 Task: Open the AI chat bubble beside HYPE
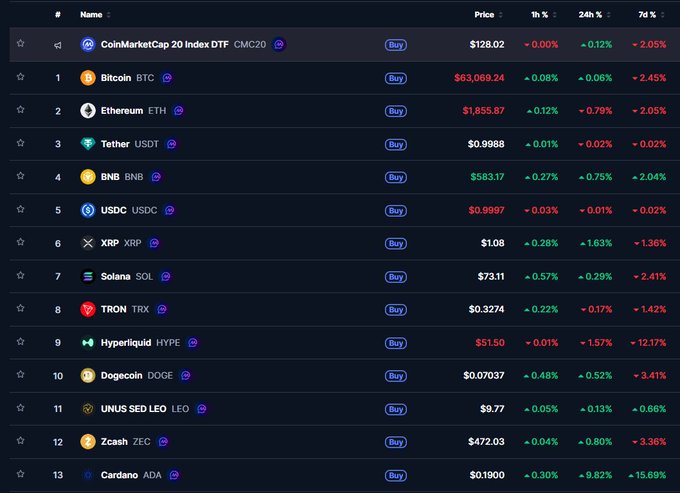click(x=193, y=343)
